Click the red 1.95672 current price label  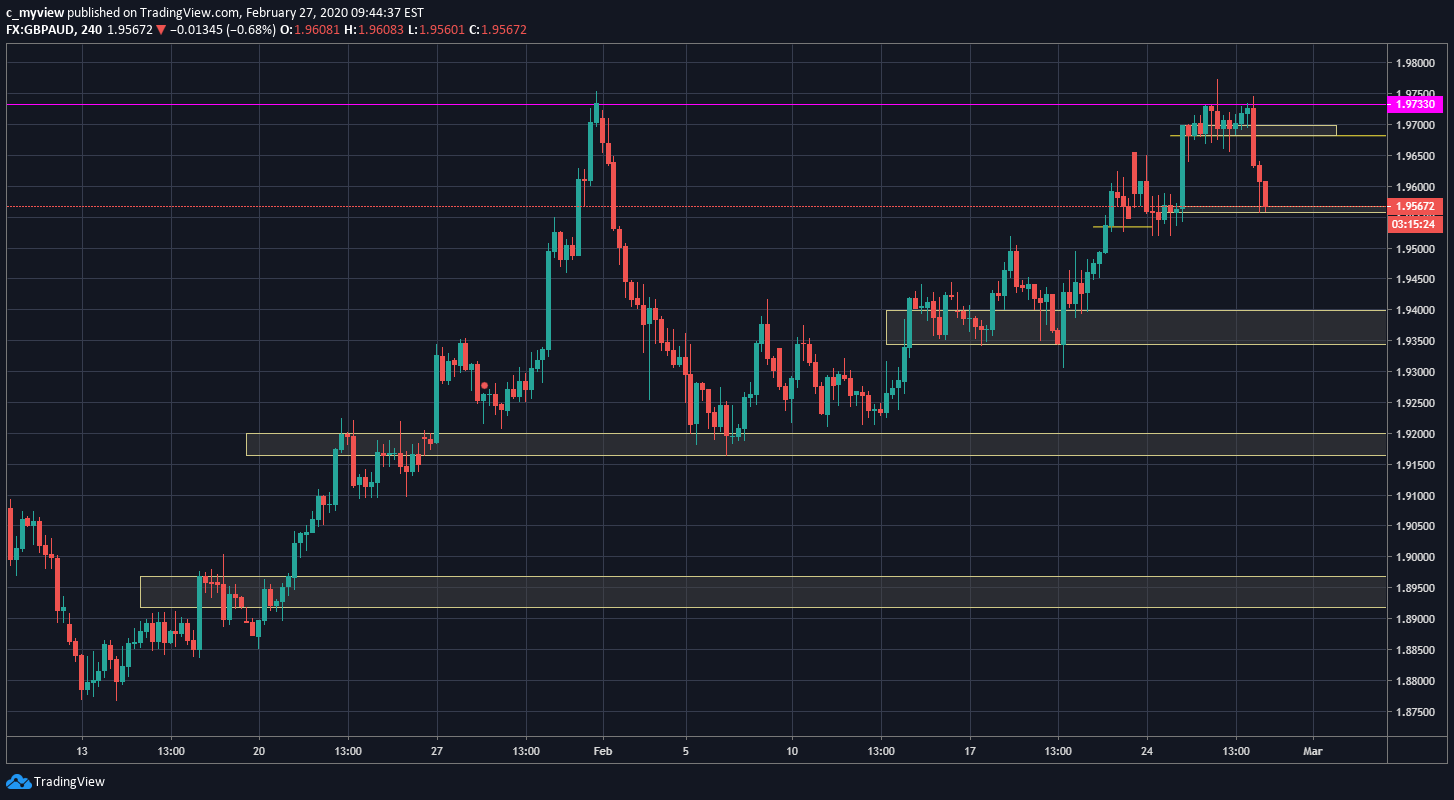[x=1415, y=207]
